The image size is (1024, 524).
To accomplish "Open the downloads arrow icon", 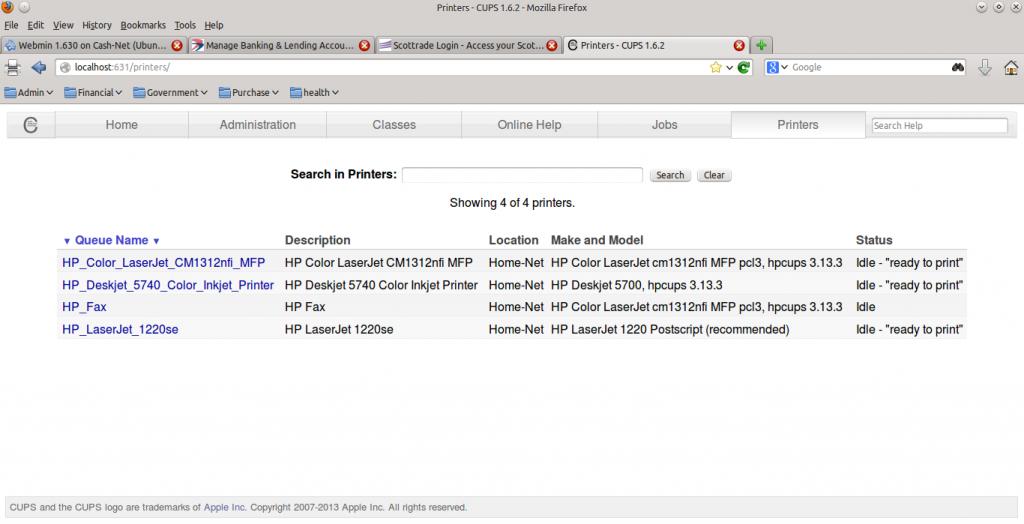I will (x=984, y=68).
